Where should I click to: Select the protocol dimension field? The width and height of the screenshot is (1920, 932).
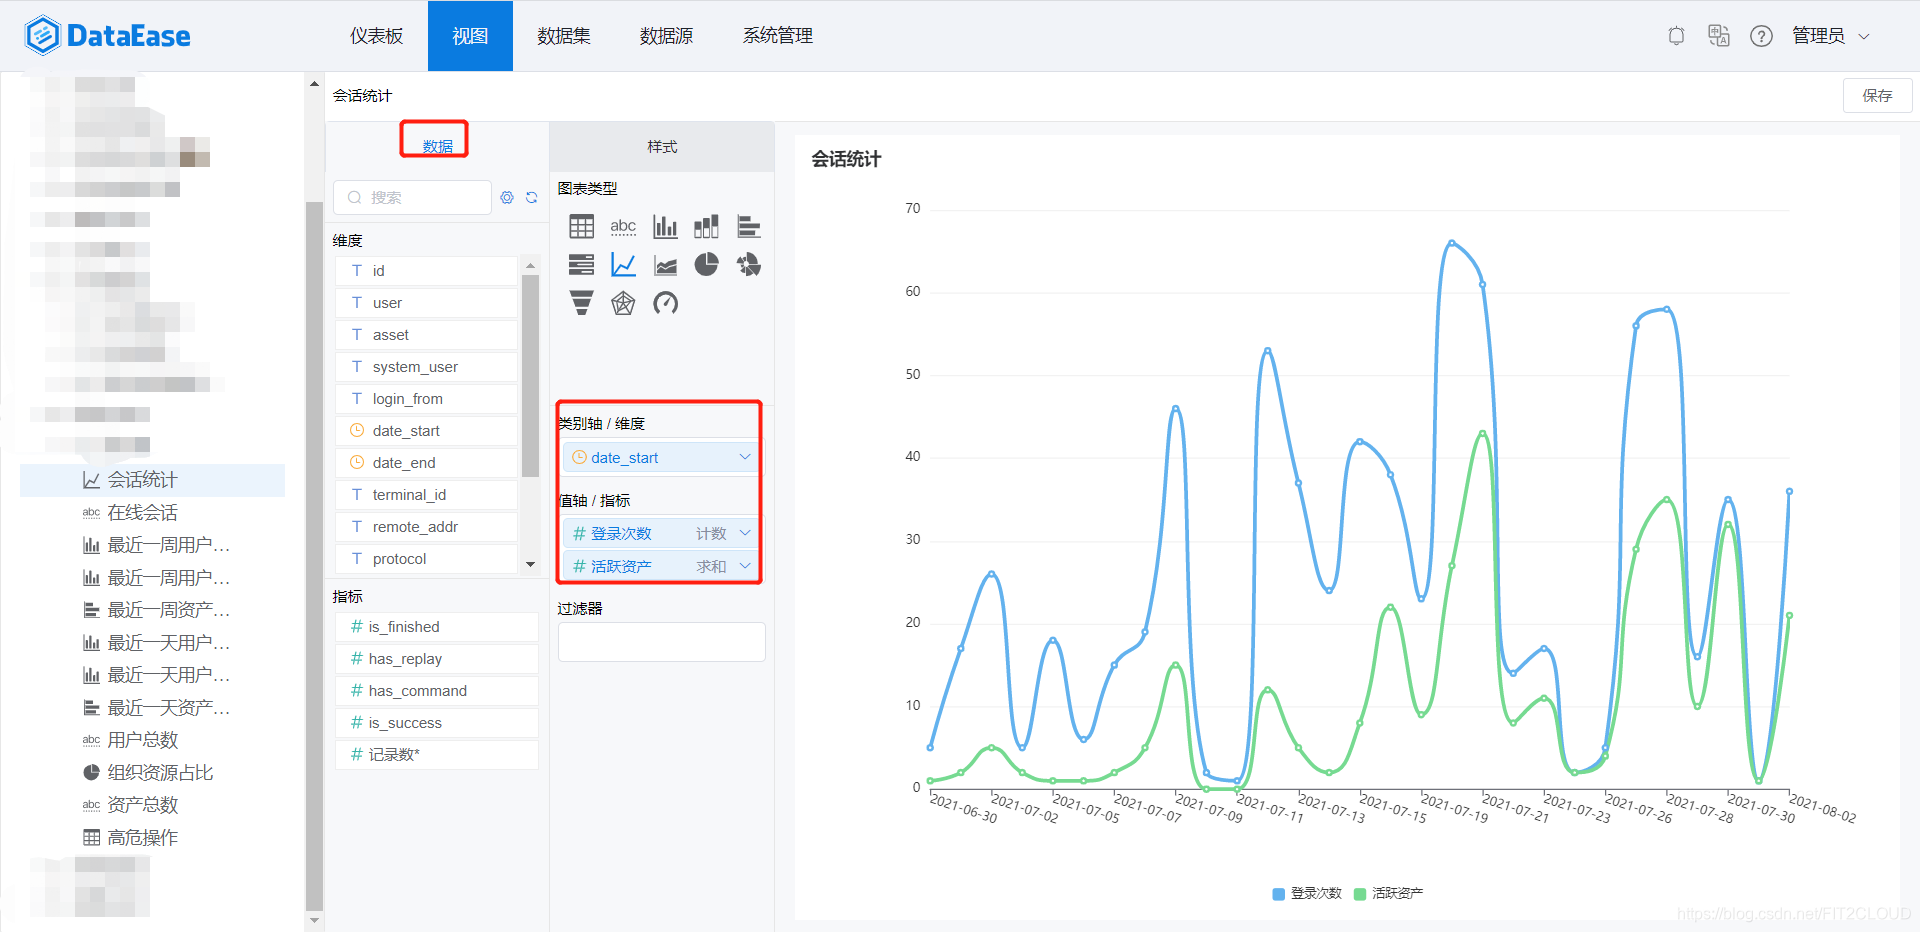426,559
